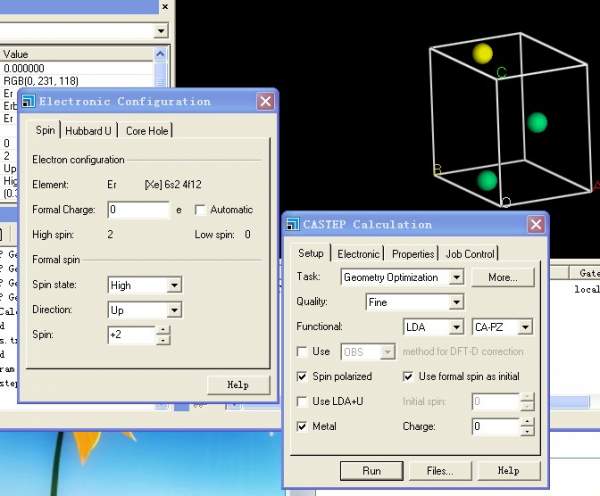Open the LDA functional dropdown

(x=456, y=327)
